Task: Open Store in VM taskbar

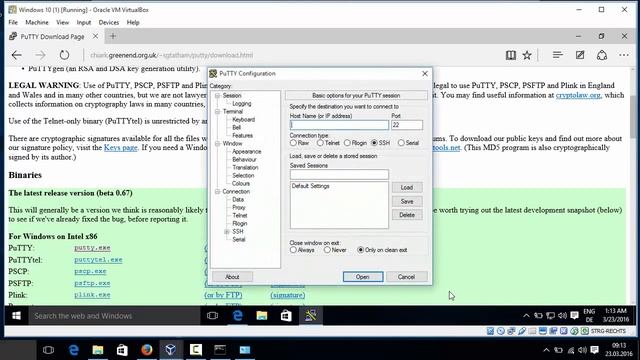Action: [x=286, y=316]
